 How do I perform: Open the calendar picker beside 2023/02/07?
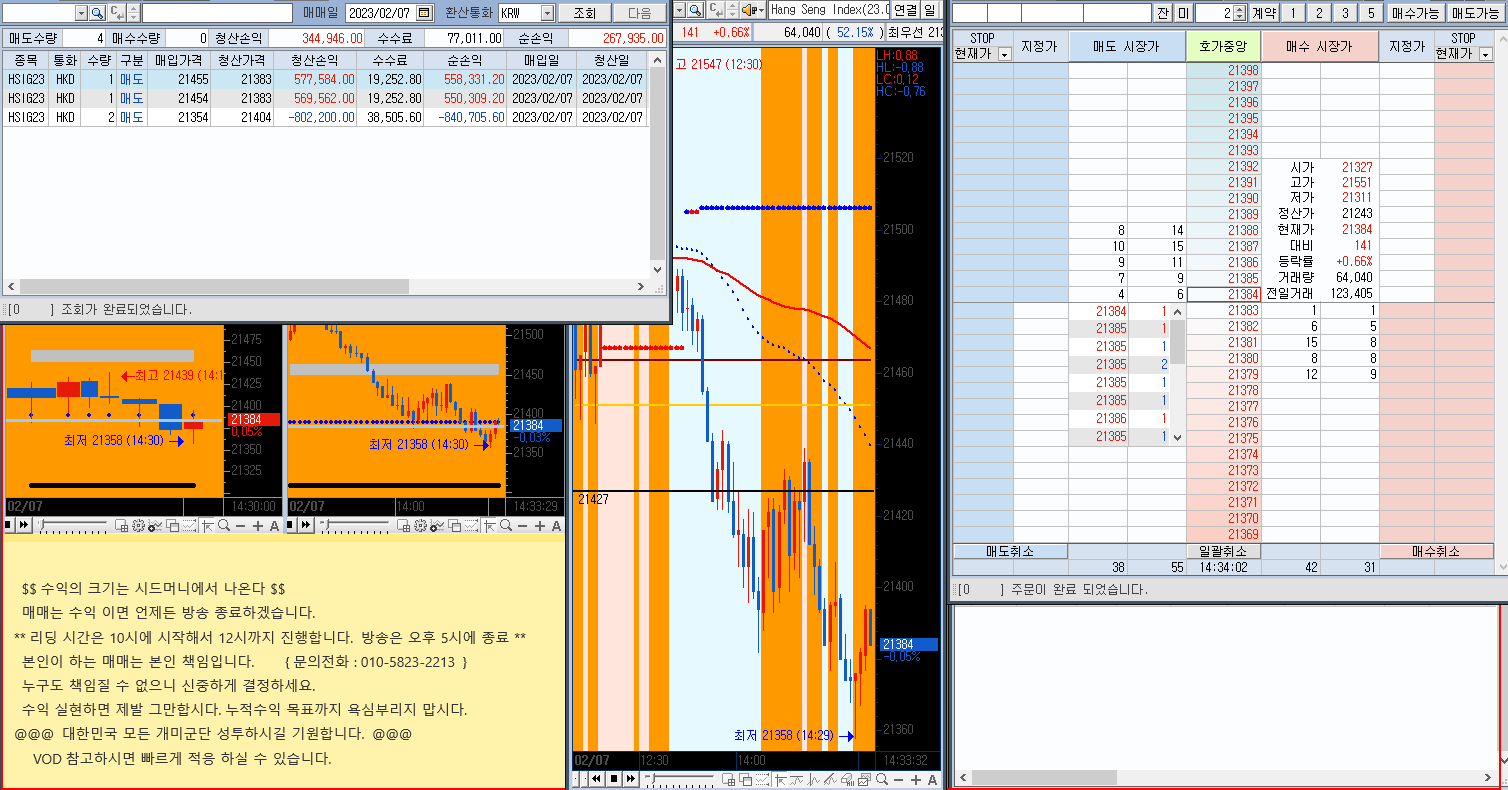click(424, 13)
